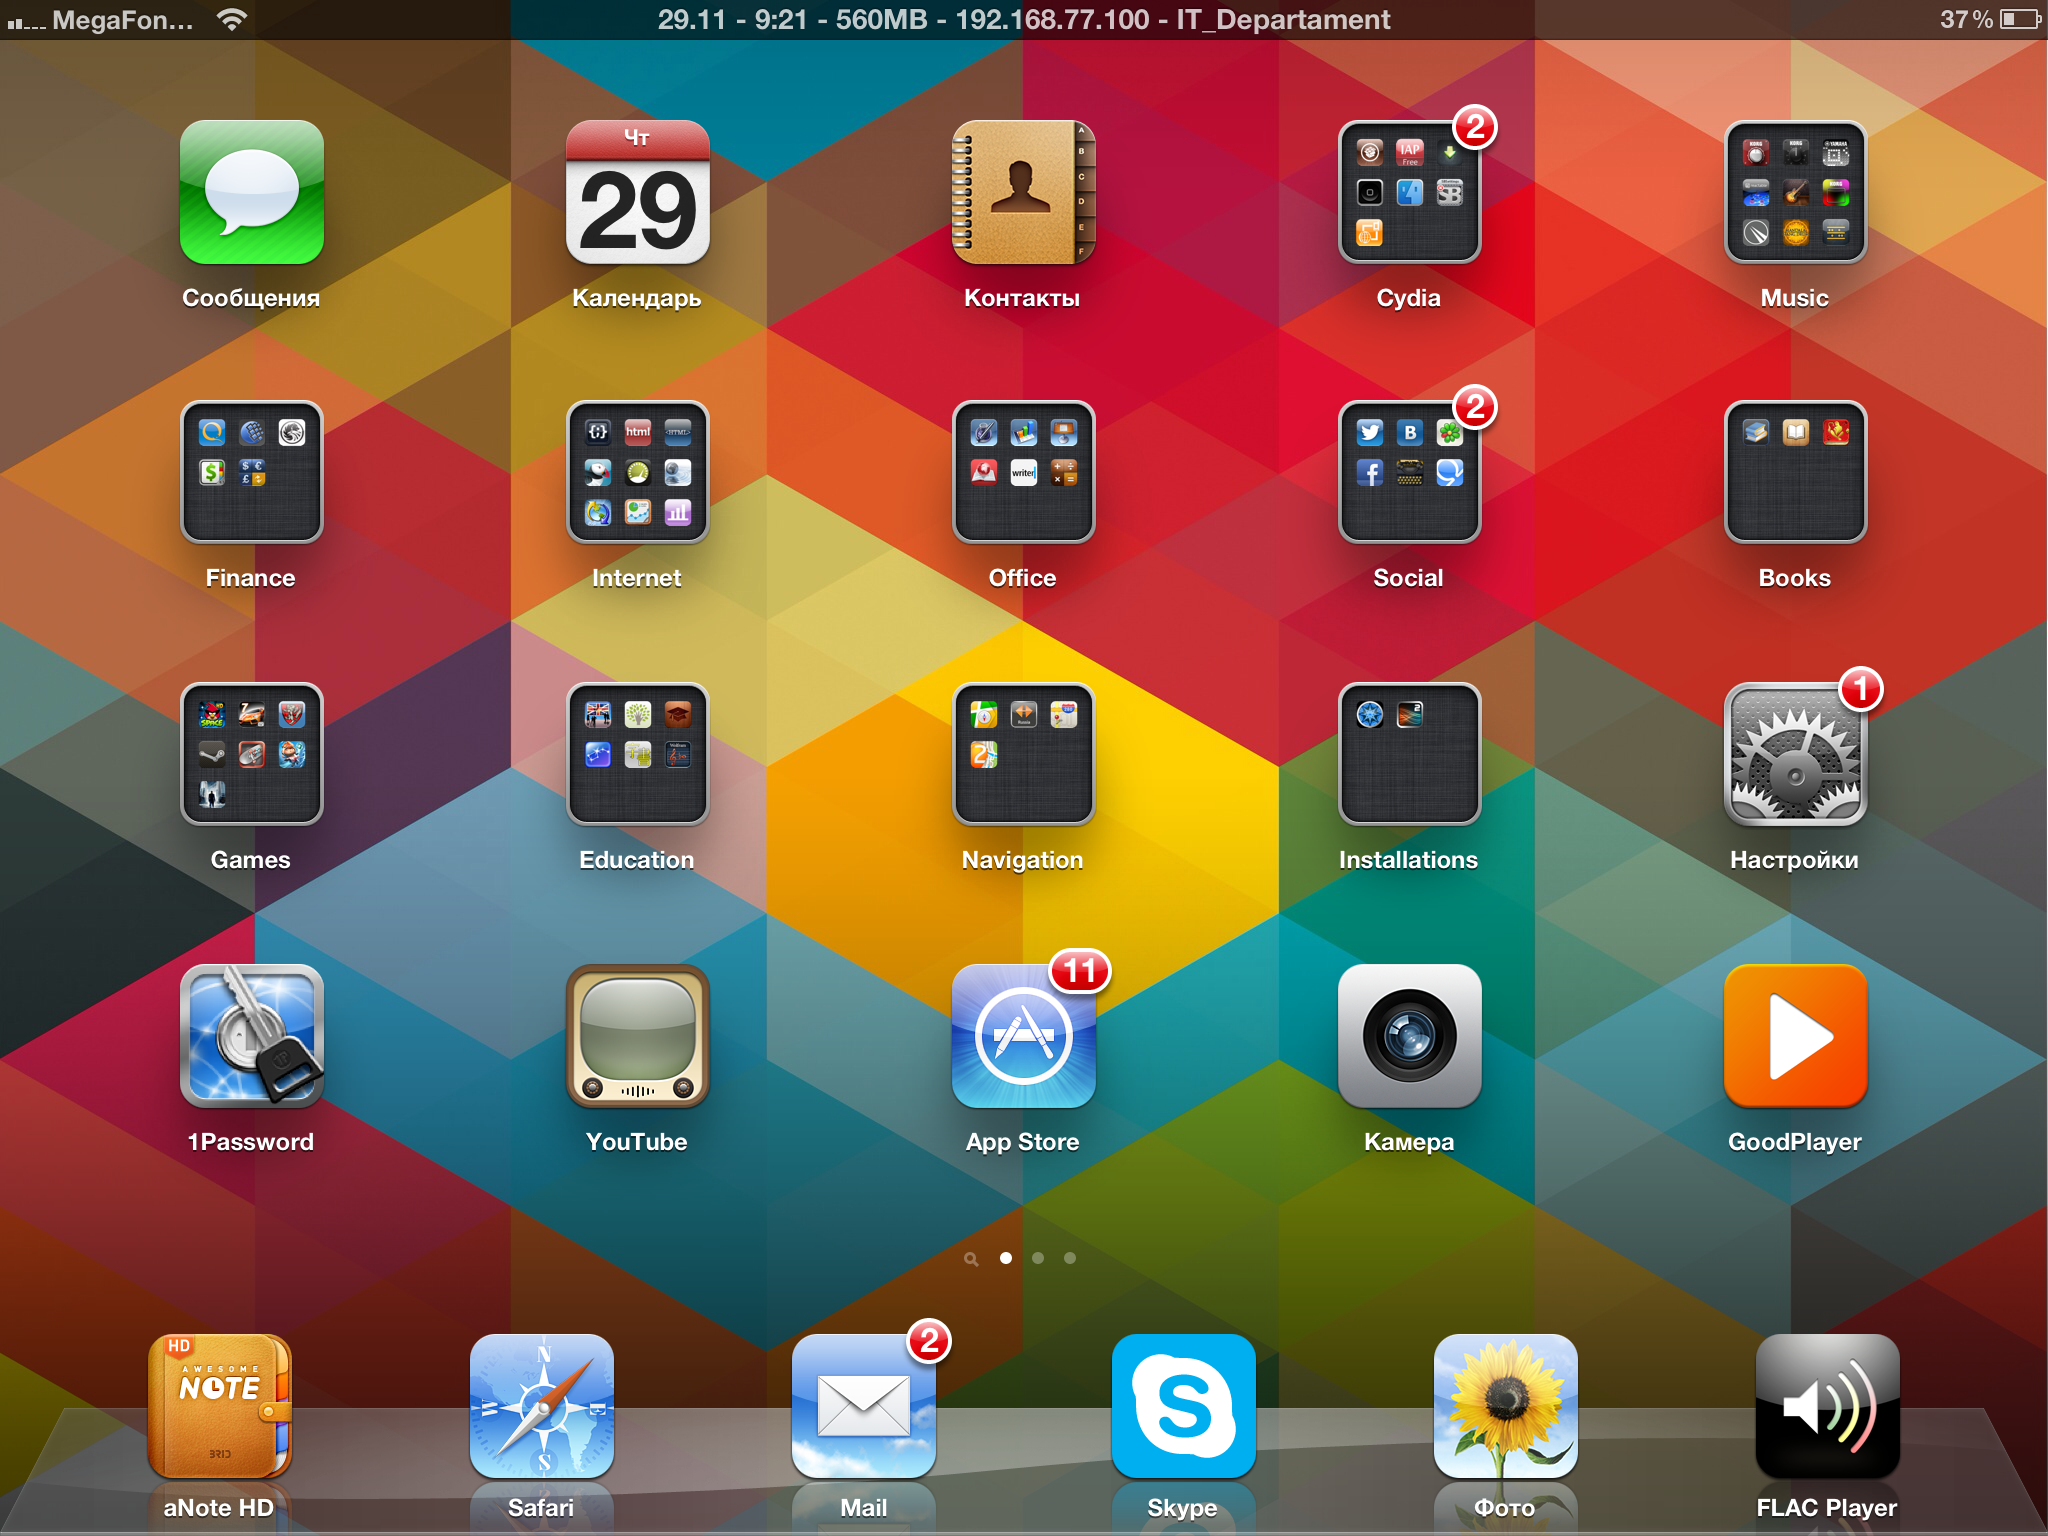Tap the status bar IT_Departament text
This screenshot has width=2048, height=1536.
point(1283,20)
